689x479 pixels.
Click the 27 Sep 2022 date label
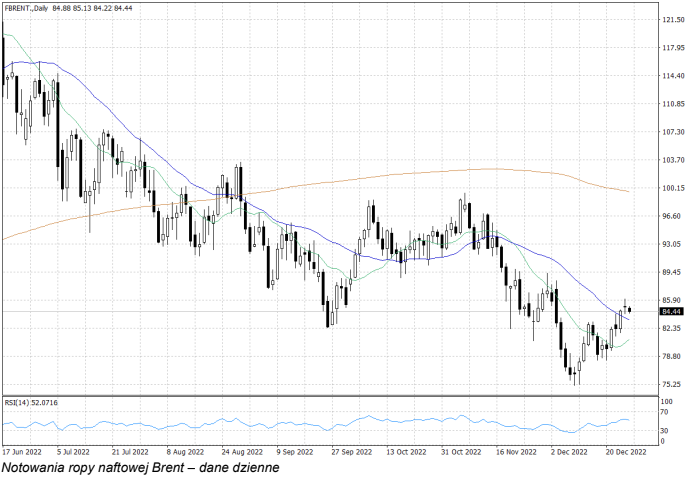pyautogui.click(x=350, y=451)
